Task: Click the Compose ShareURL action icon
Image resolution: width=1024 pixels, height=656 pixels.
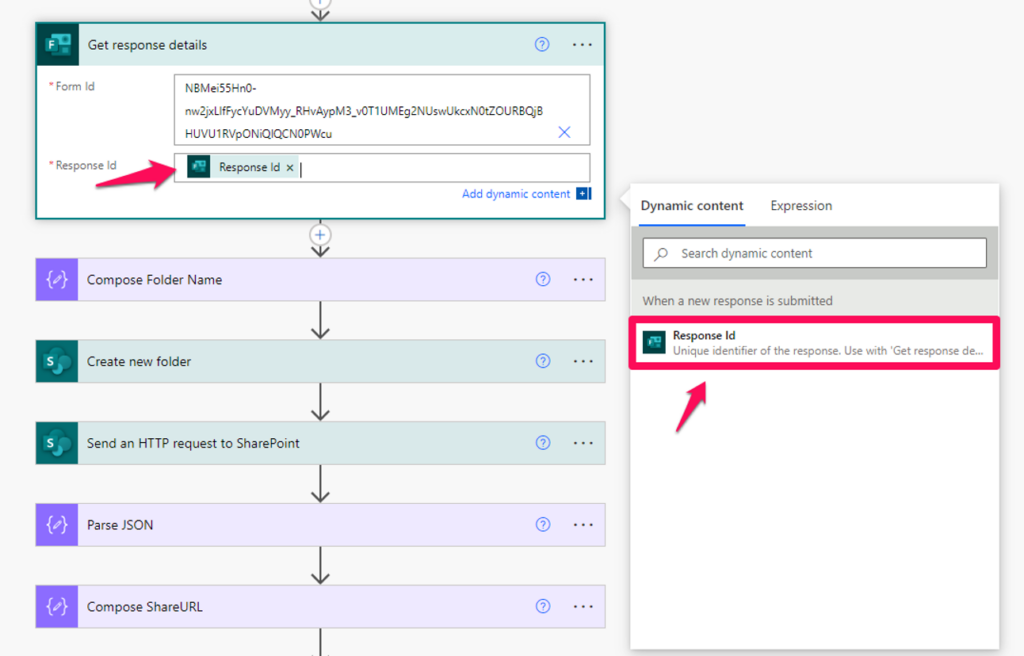Action: click(56, 606)
